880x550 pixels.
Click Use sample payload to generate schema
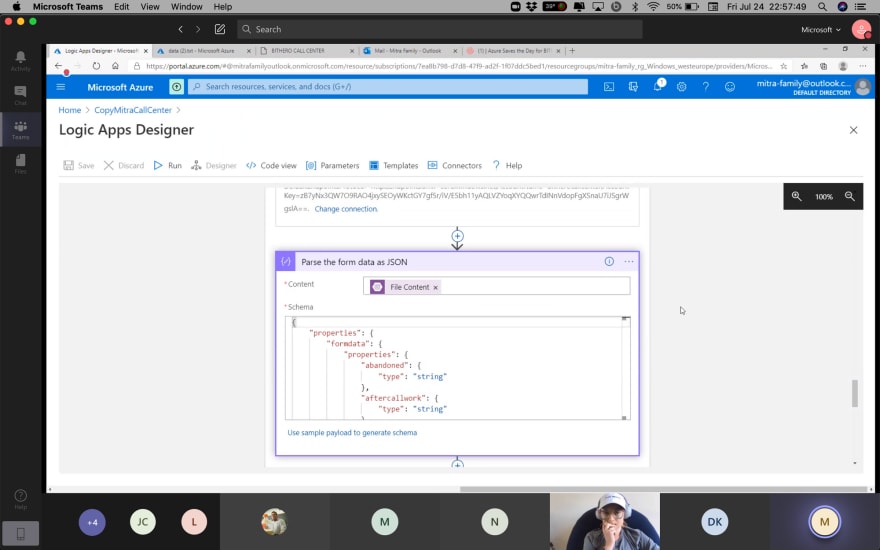click(352, 433)
